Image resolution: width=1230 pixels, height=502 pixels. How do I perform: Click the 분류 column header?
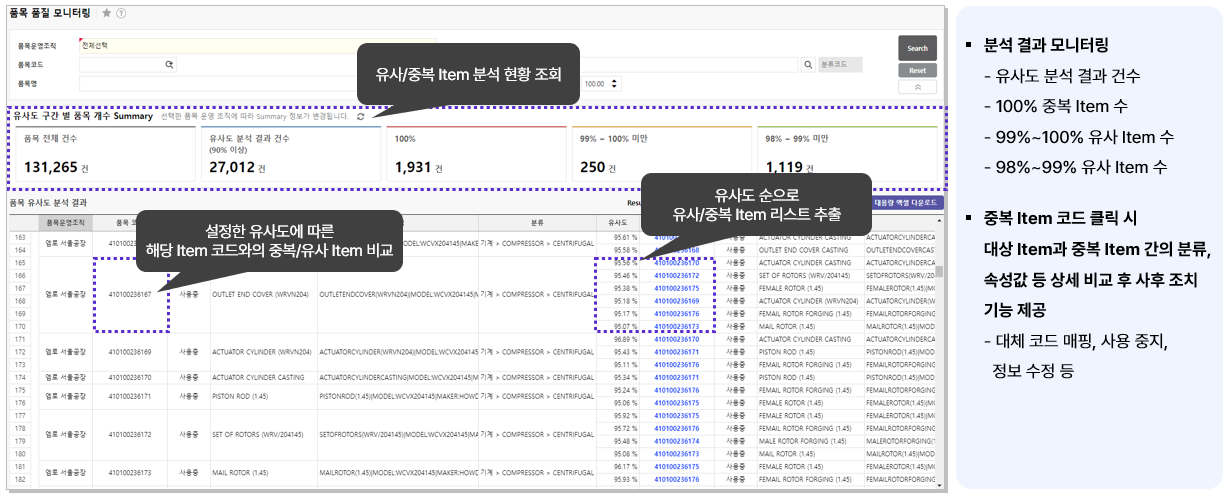coord(537,222)
